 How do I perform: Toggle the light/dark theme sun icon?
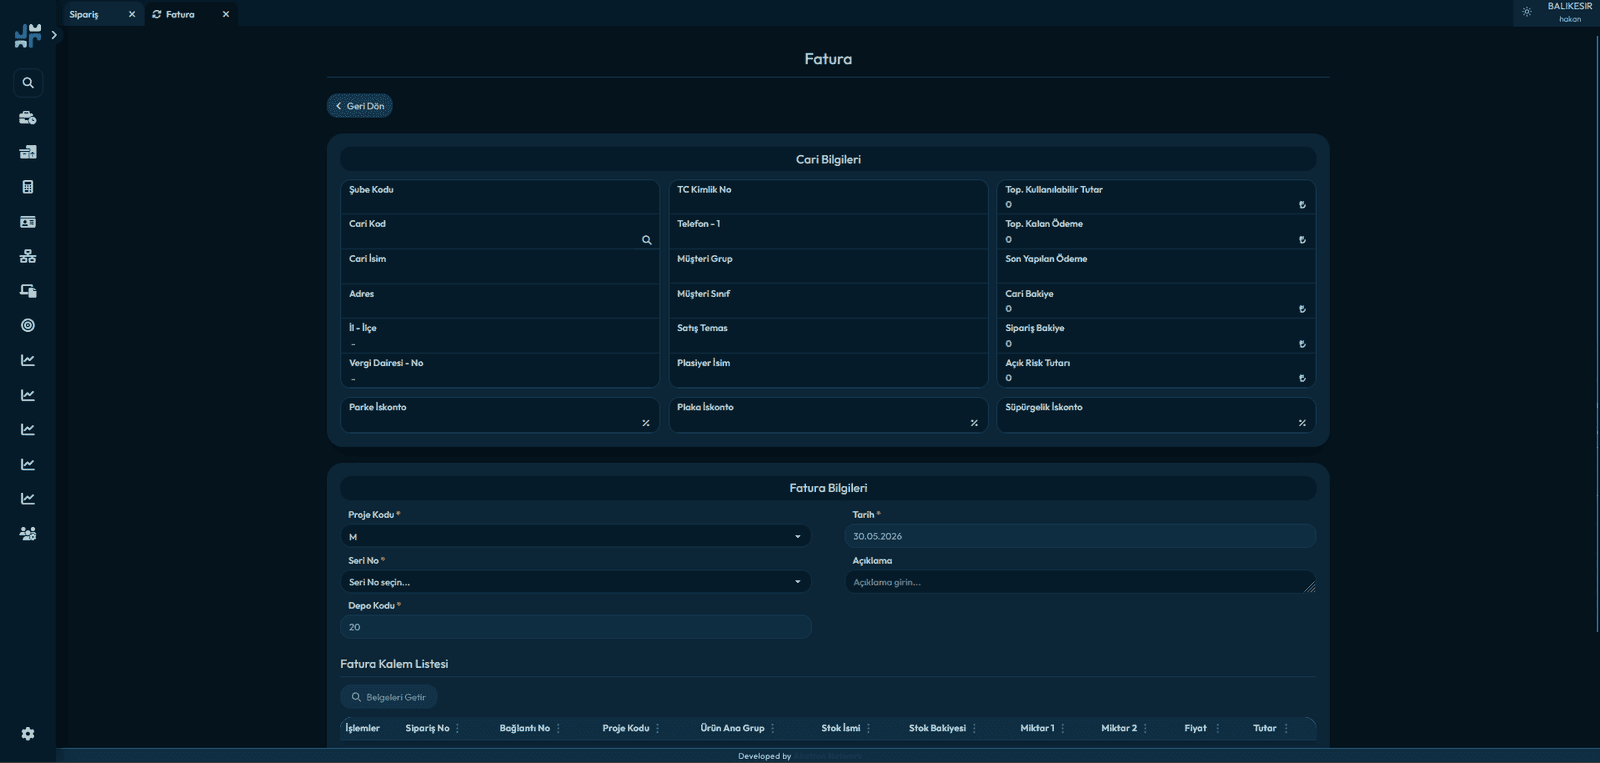coord(1527,12)
